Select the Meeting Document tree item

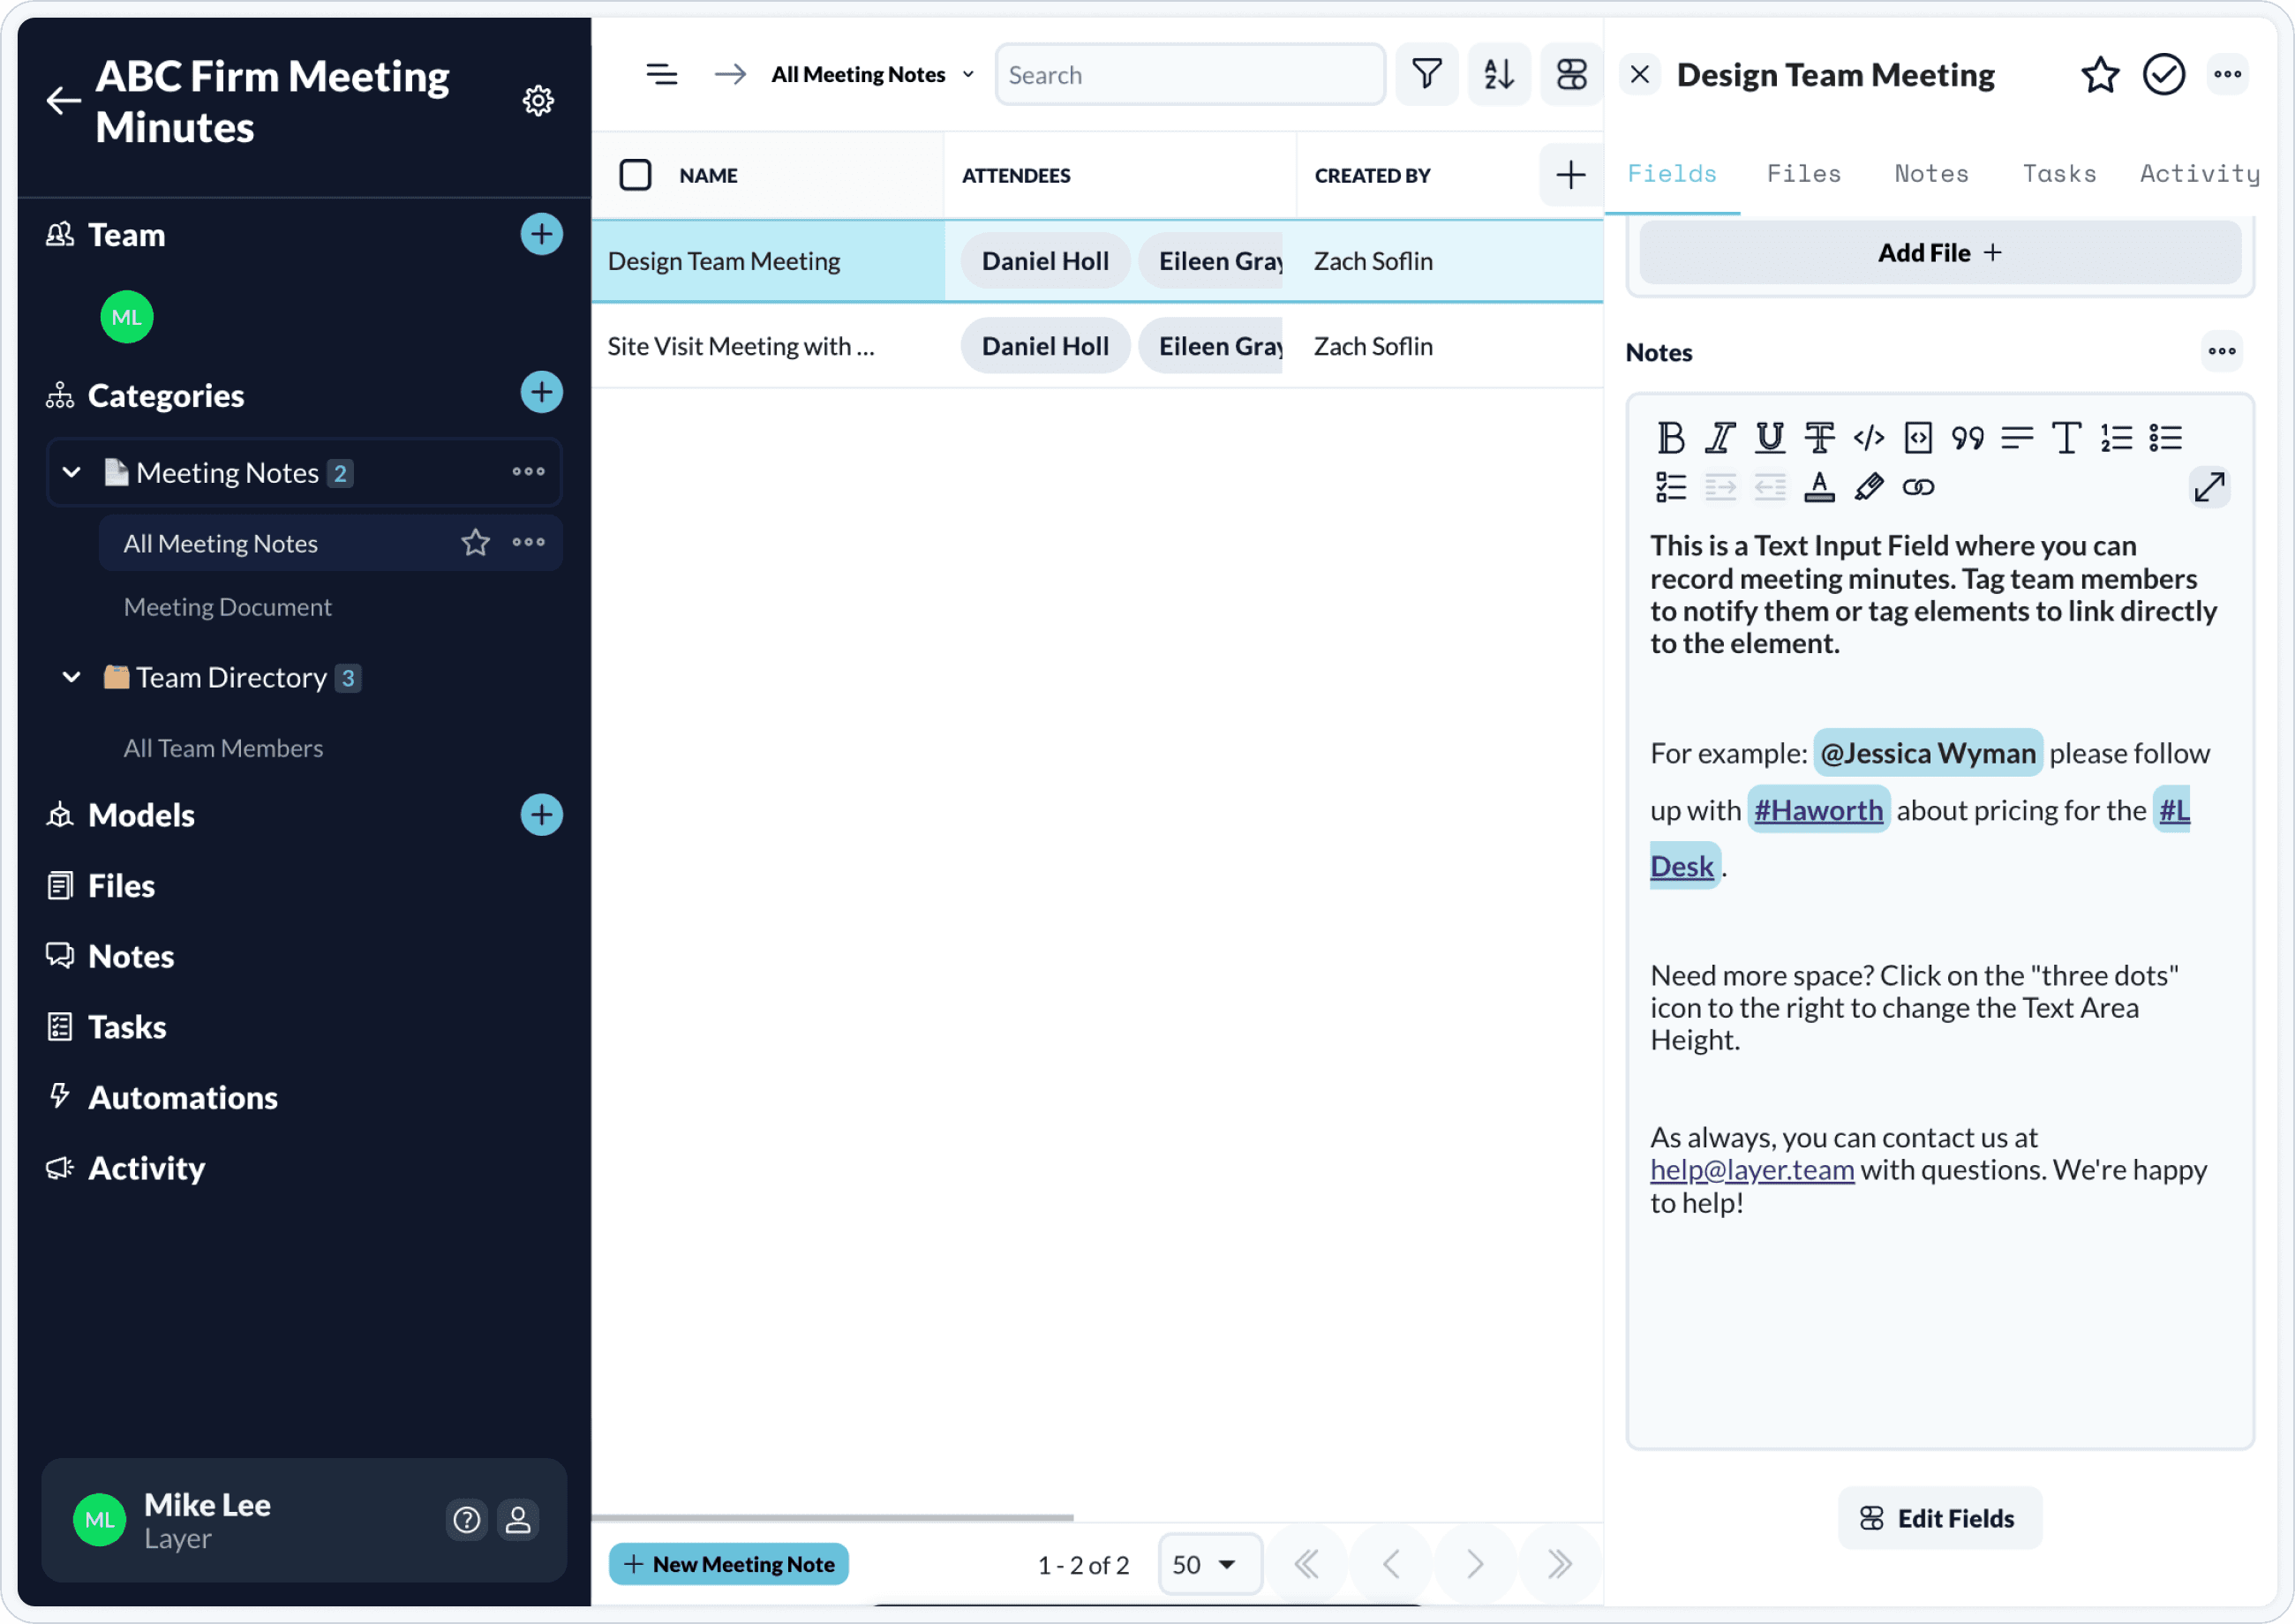coord(227,605)
